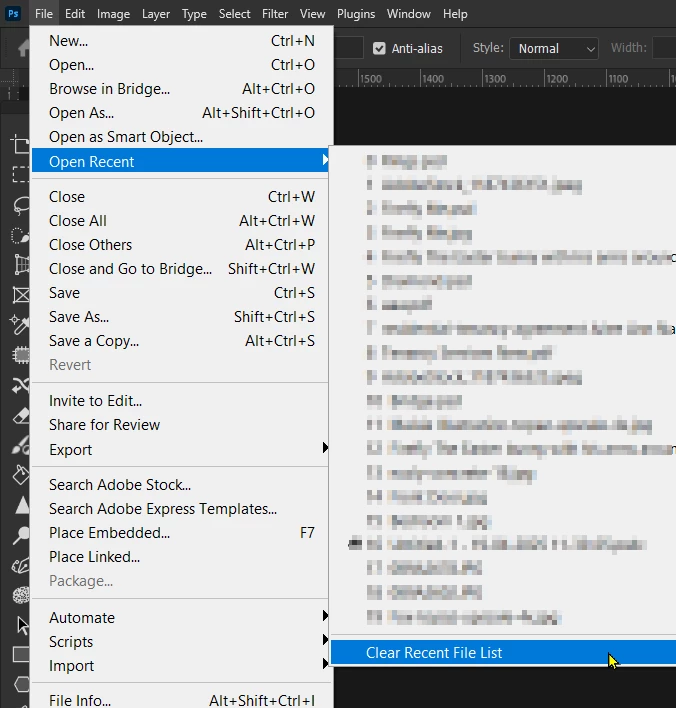The image size is (676, 708).
Task: Open the Edit menu
Action: tap(75, 14)
